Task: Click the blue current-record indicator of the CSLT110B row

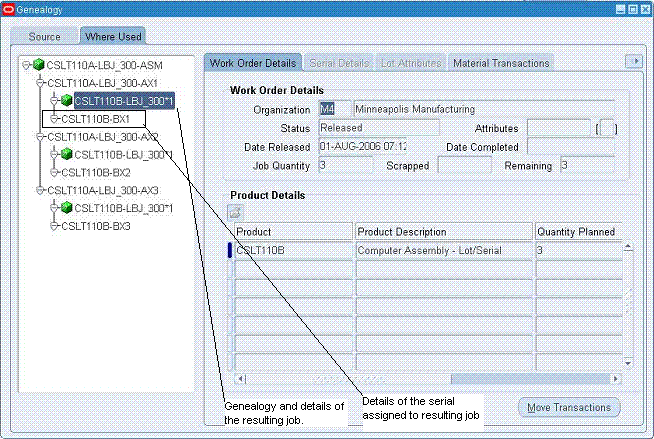Action: 229,250
